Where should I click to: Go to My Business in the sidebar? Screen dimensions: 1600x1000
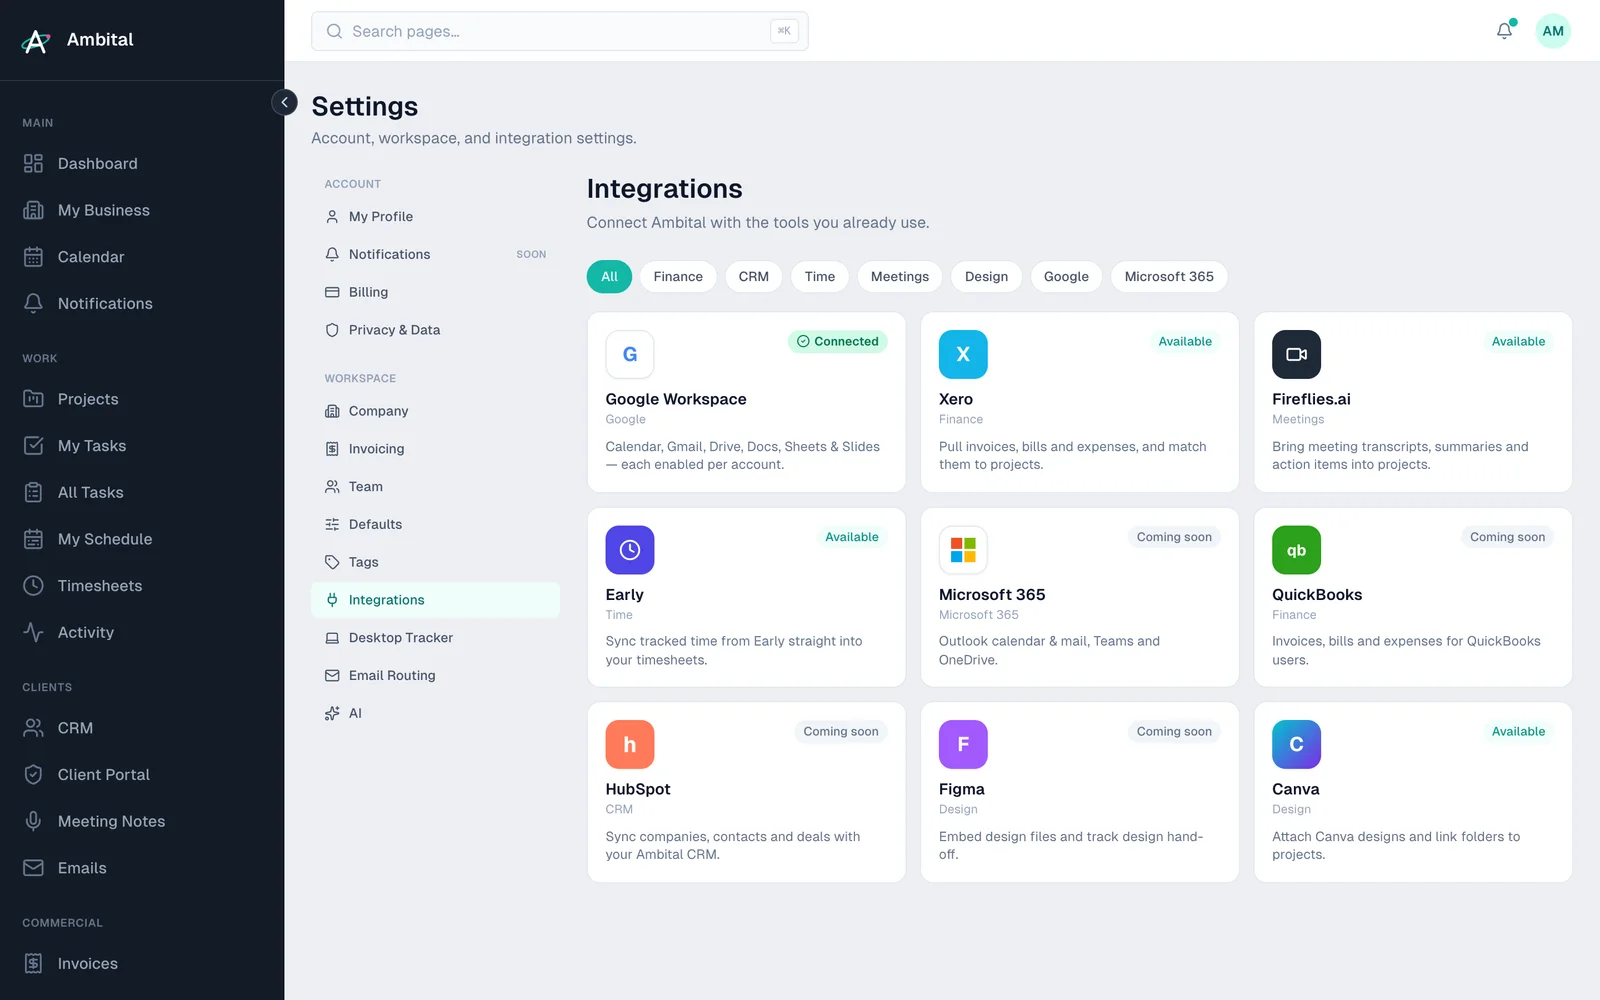coord(142,210)
